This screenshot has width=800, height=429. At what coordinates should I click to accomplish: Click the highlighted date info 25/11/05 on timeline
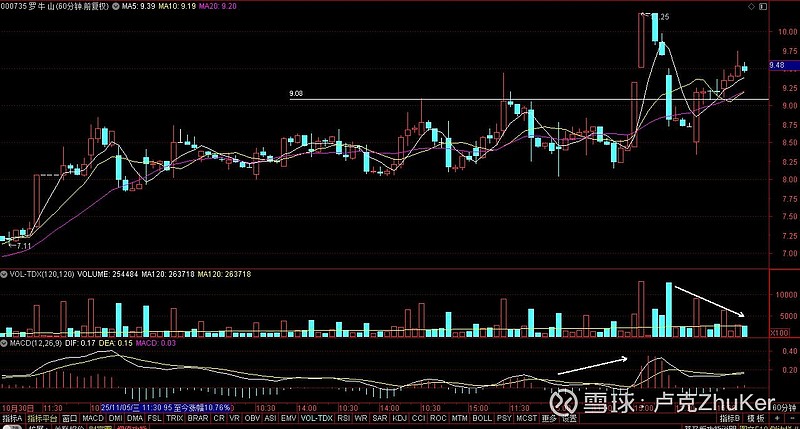pos(166,408)
